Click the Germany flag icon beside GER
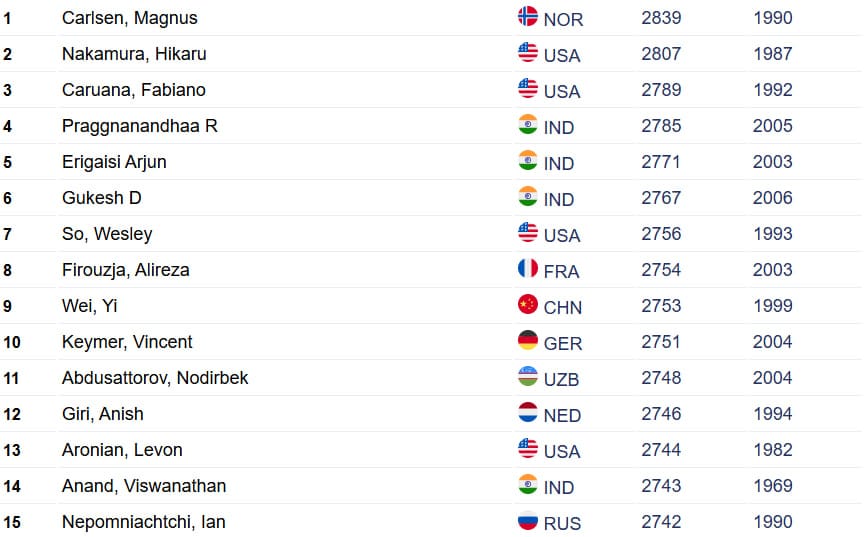 click(527, 340)
